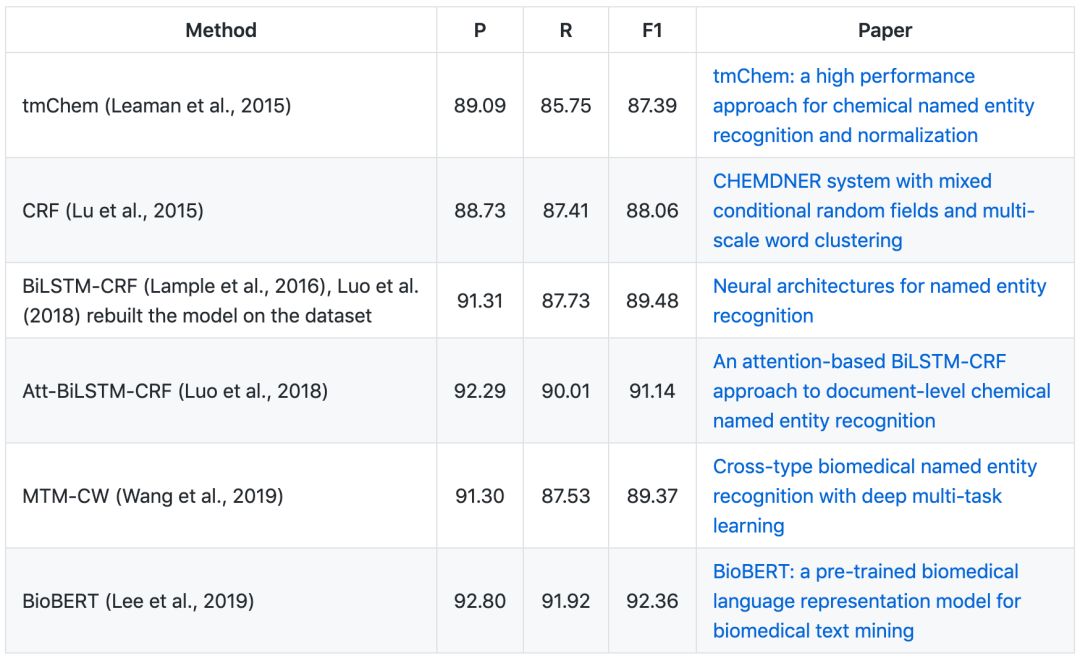Click the F1 column header
This screenshot has width=1080, height=661.
coord(652,30)
